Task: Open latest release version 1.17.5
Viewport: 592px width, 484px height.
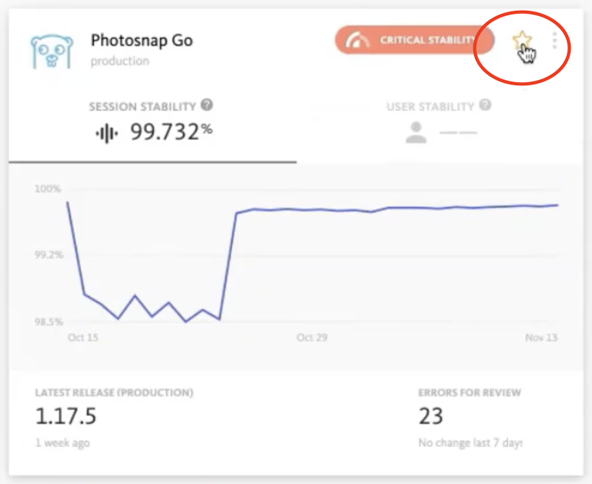Action: (66, 416)
